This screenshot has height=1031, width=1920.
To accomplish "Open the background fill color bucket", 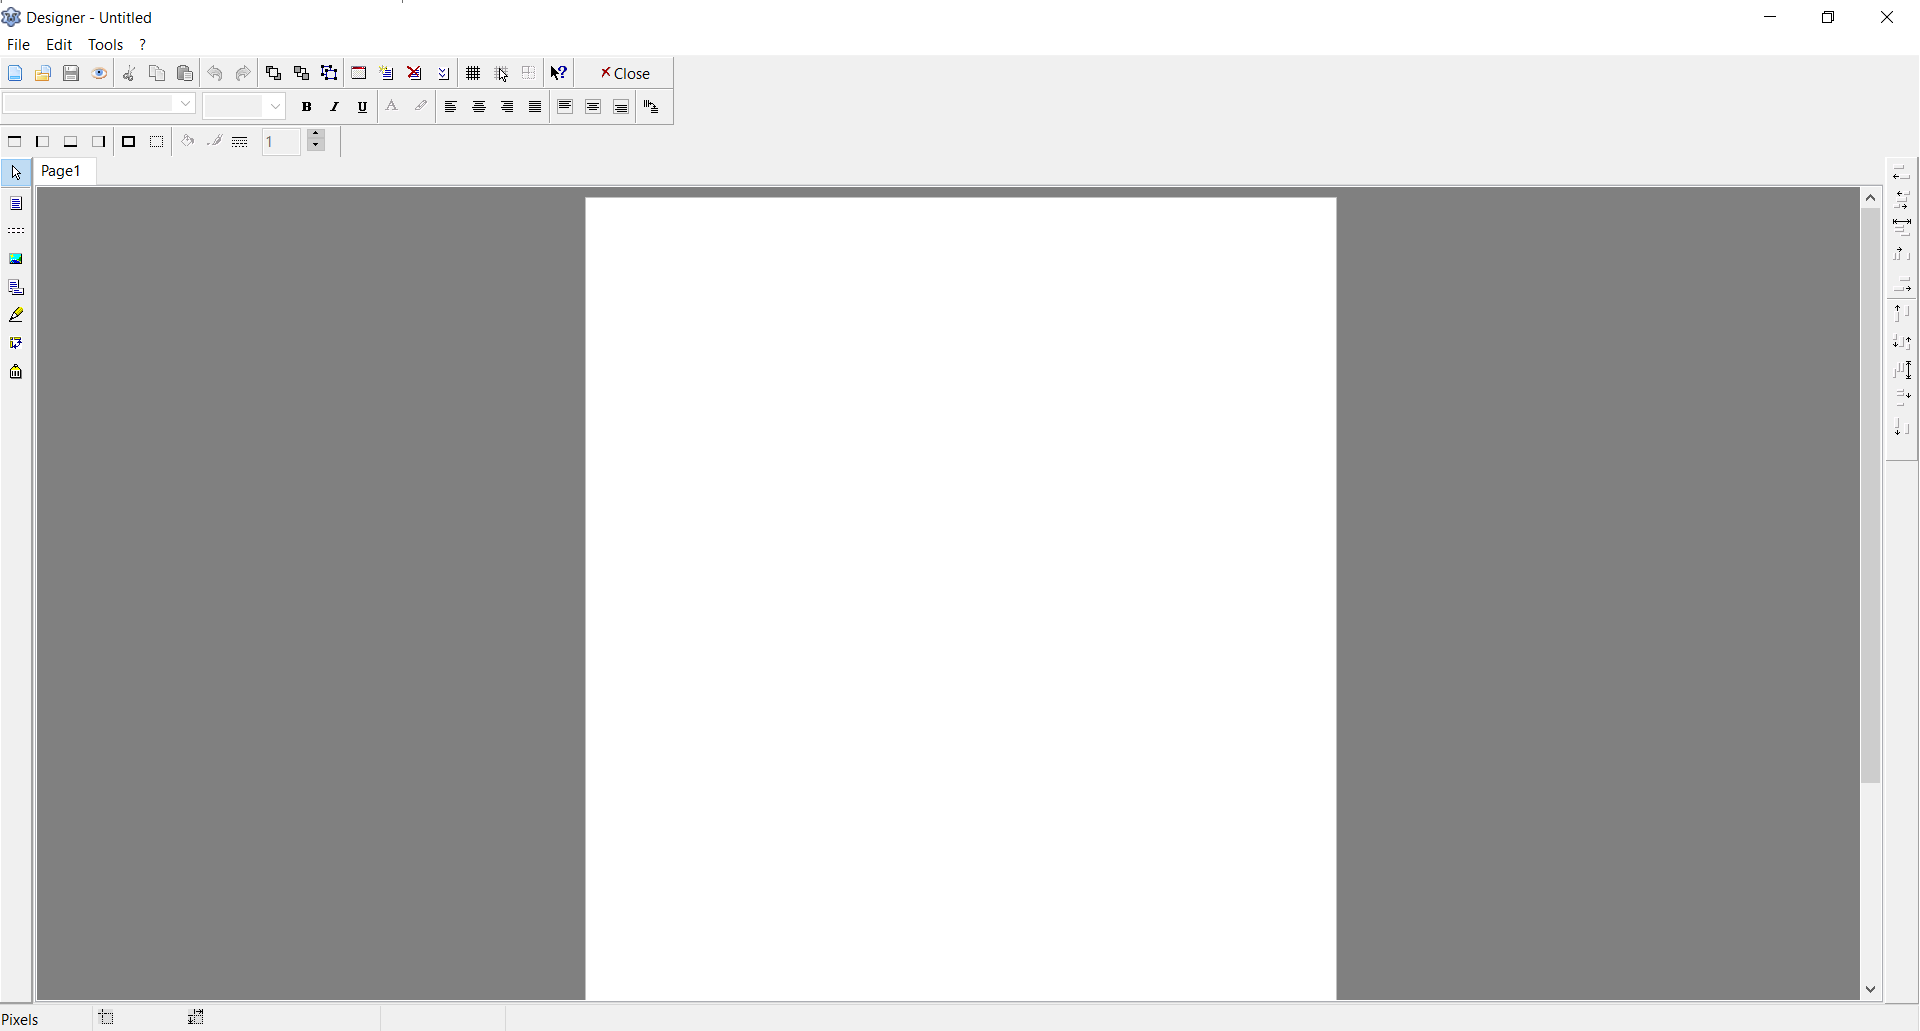I will click(187, 142).
